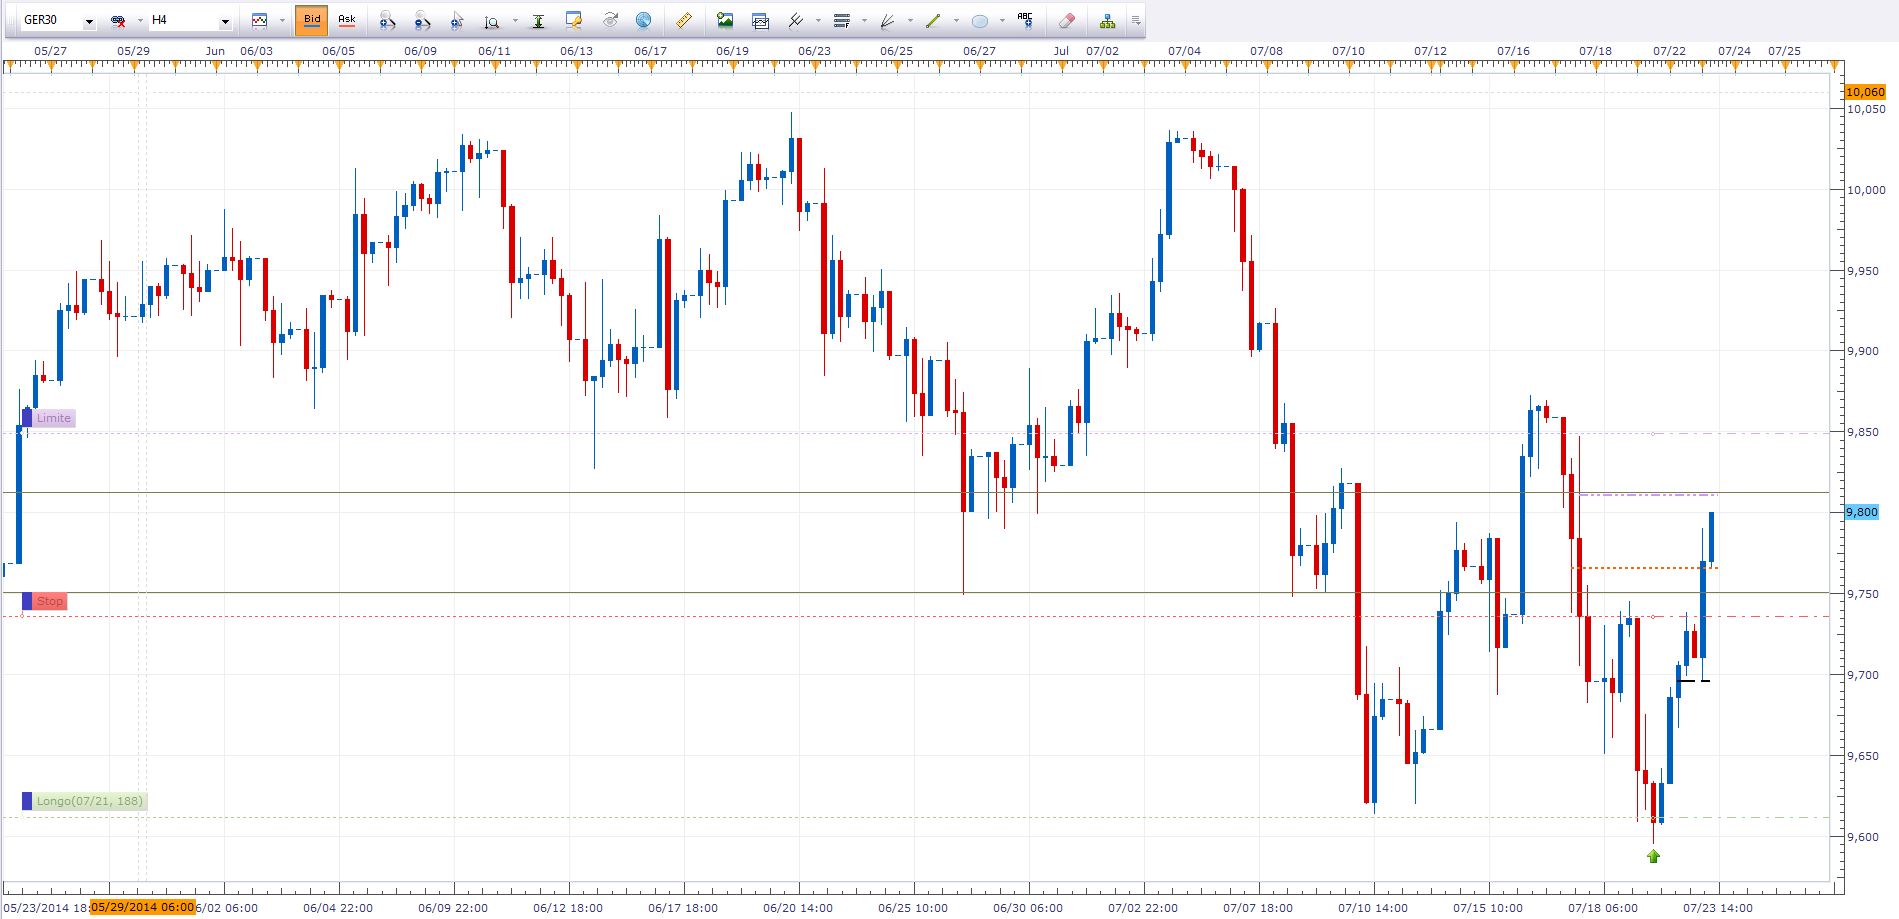Click the Limite order label
1899x919 pixels.
54,418
